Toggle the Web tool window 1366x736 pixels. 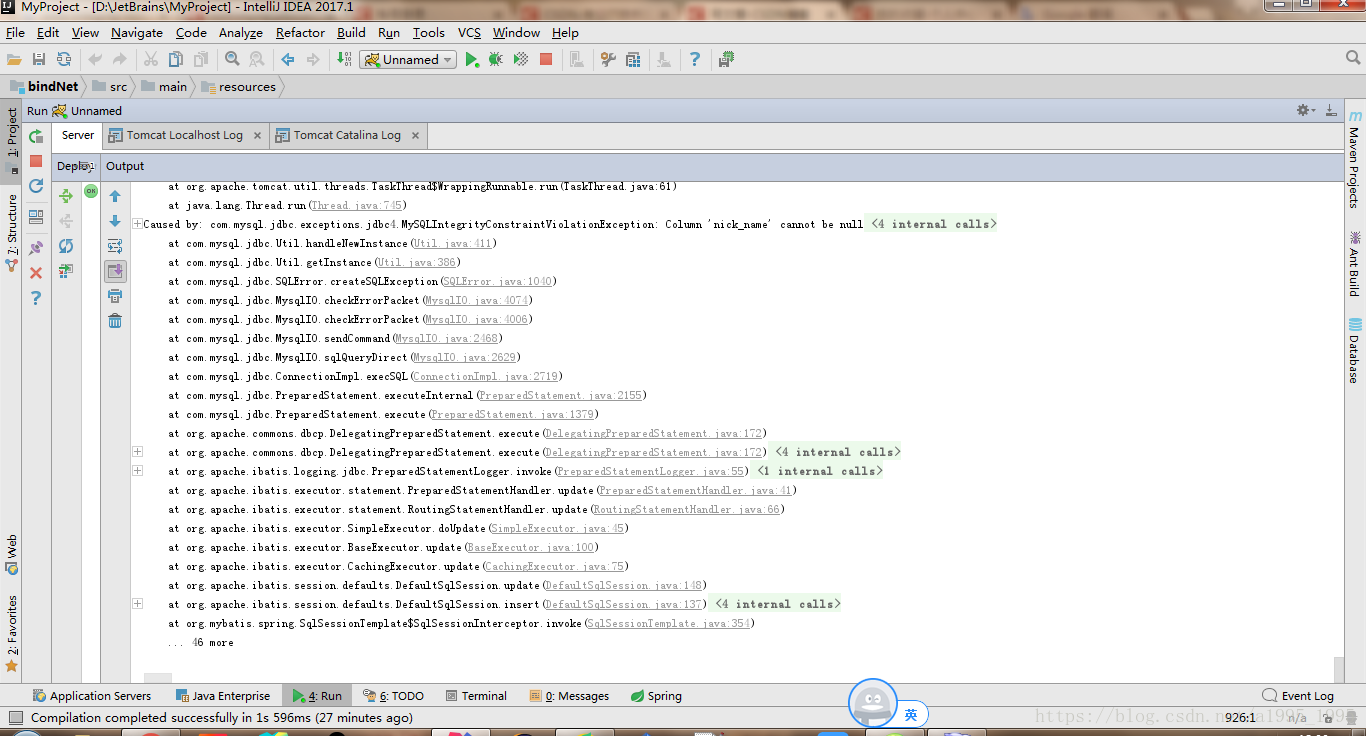(12, 554)
